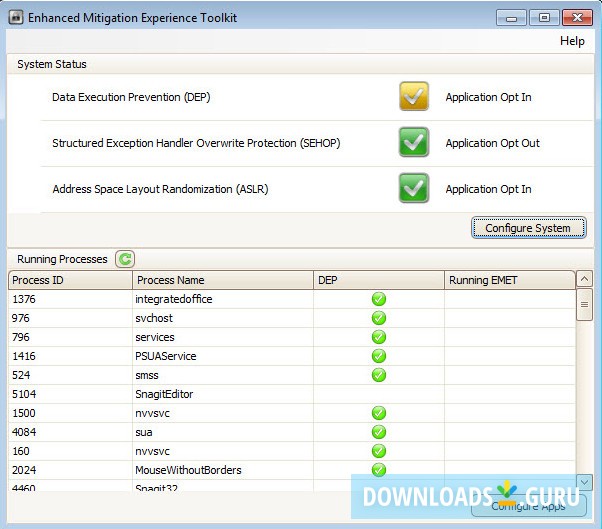
Task: Close the EMET window
Action: coord(577,18)
